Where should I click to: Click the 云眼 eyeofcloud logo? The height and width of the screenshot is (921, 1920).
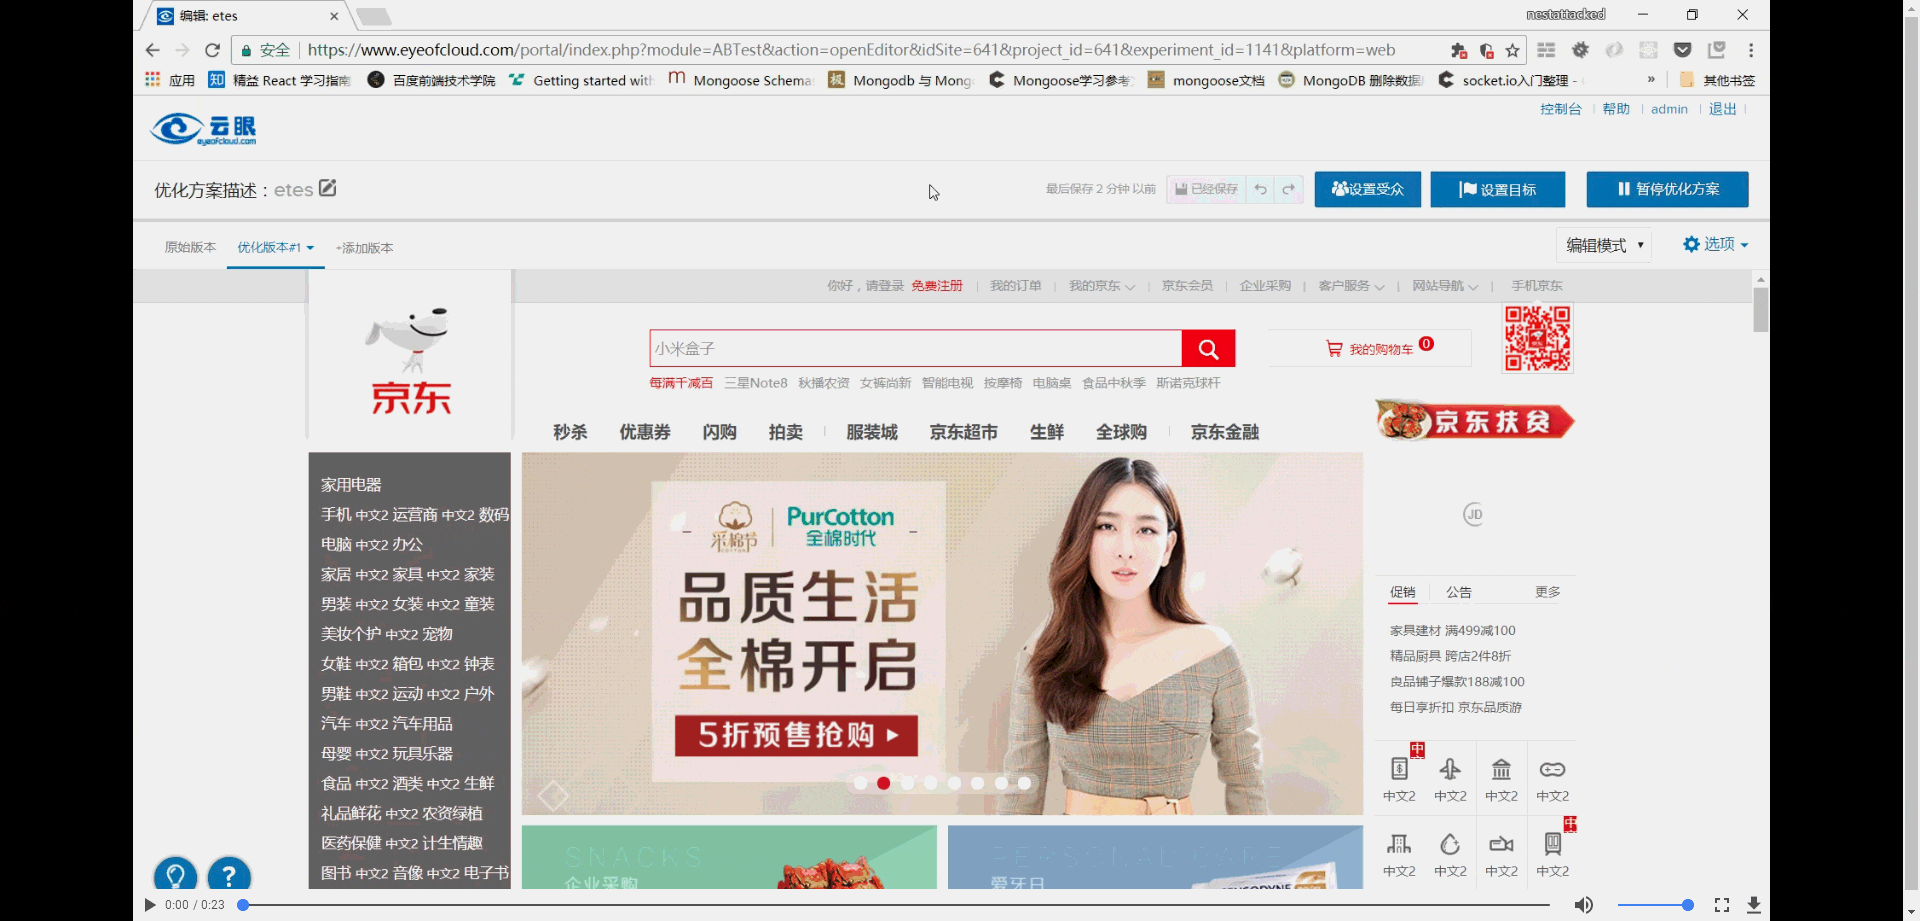[x=204, y=129]
